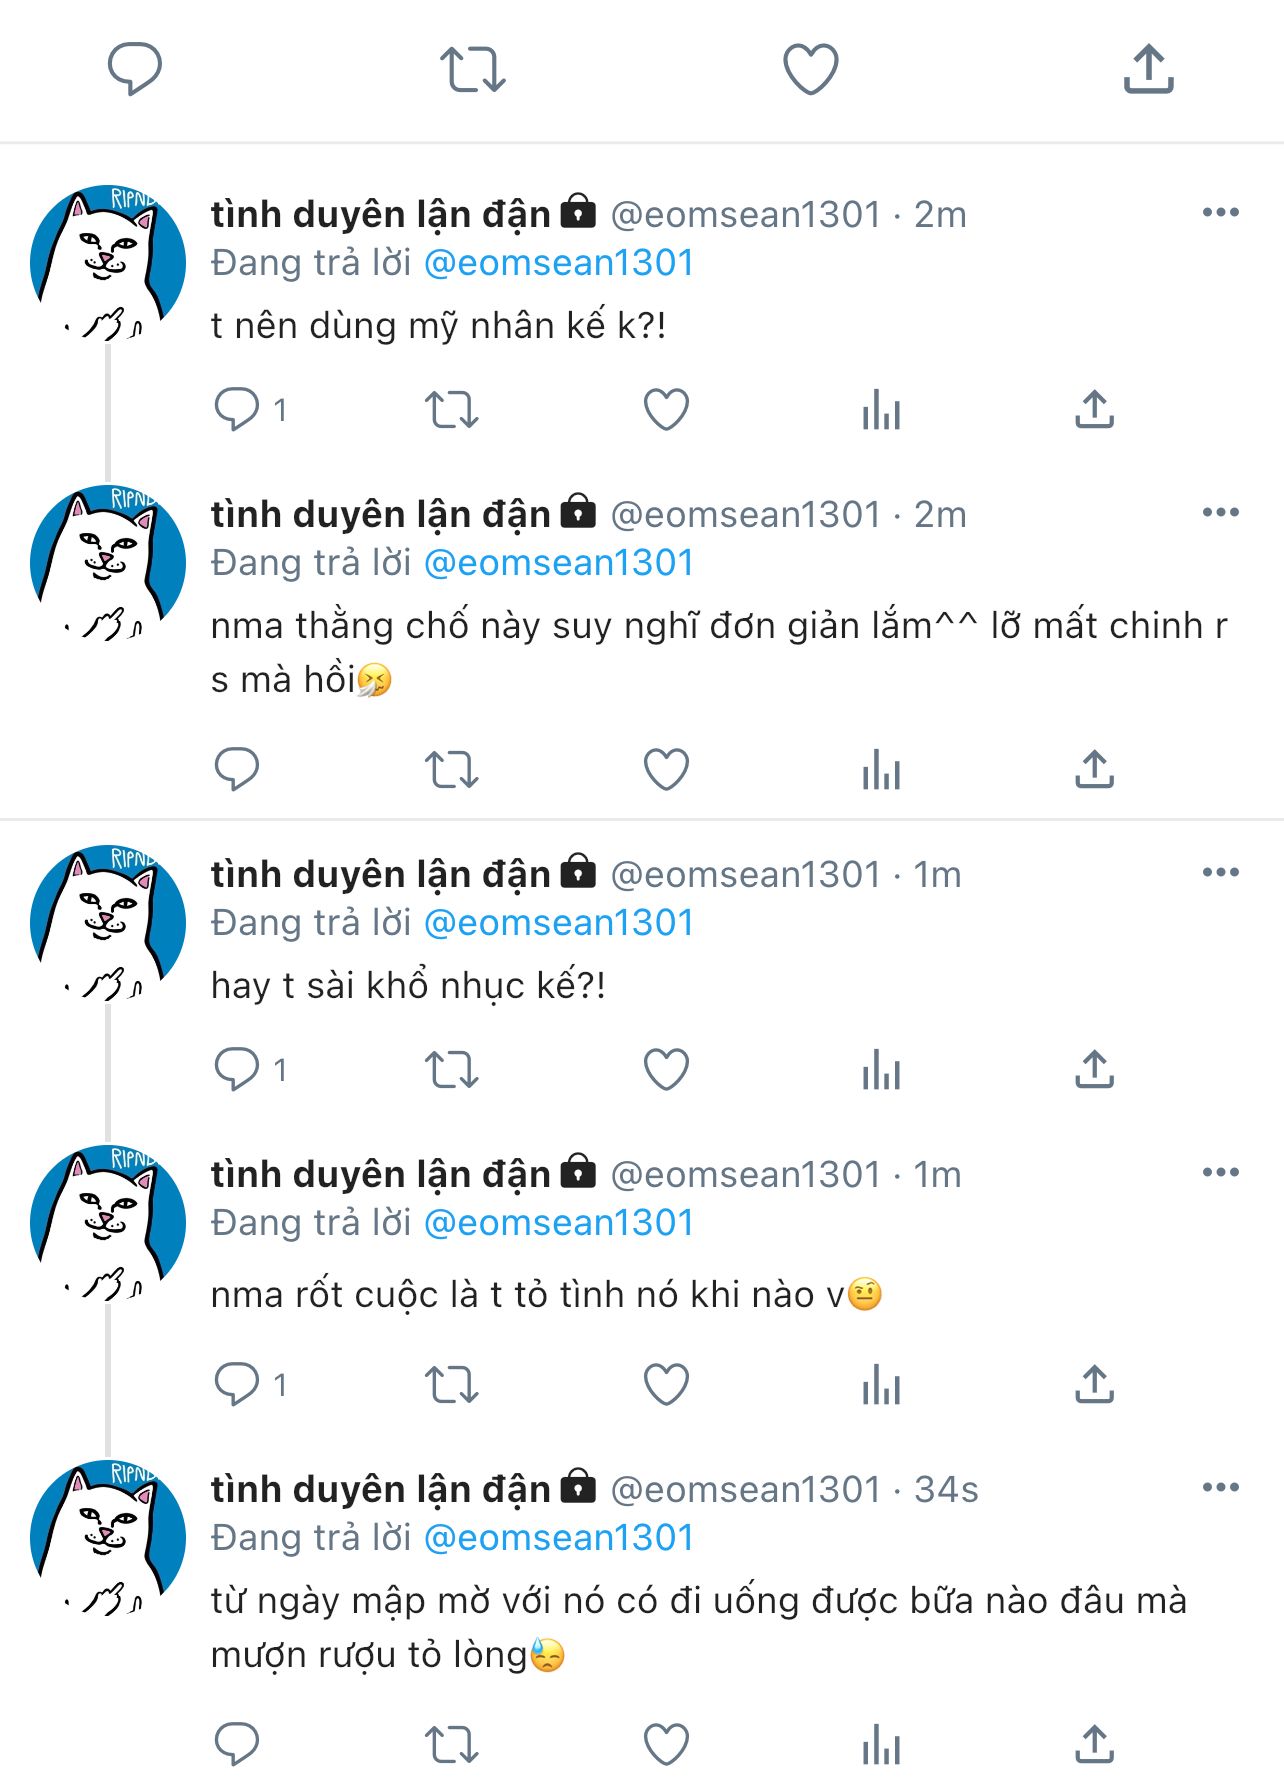The image size is (1284, 1788).
Task: Open more options for the "mỹ nhân kế" tweet
Action: point(1220,213)
